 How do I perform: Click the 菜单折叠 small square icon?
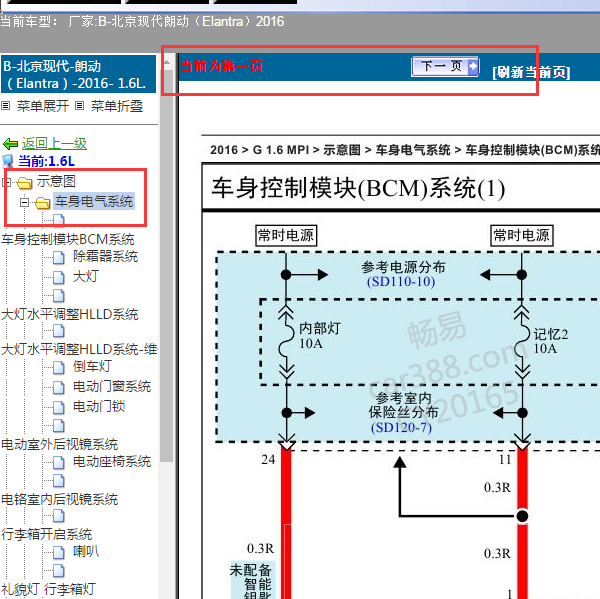(79, 105)
